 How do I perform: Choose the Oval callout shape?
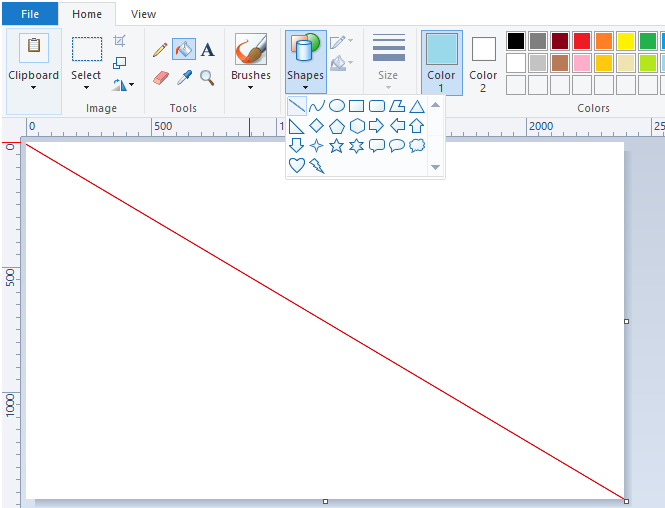click(x=397, y=145)
